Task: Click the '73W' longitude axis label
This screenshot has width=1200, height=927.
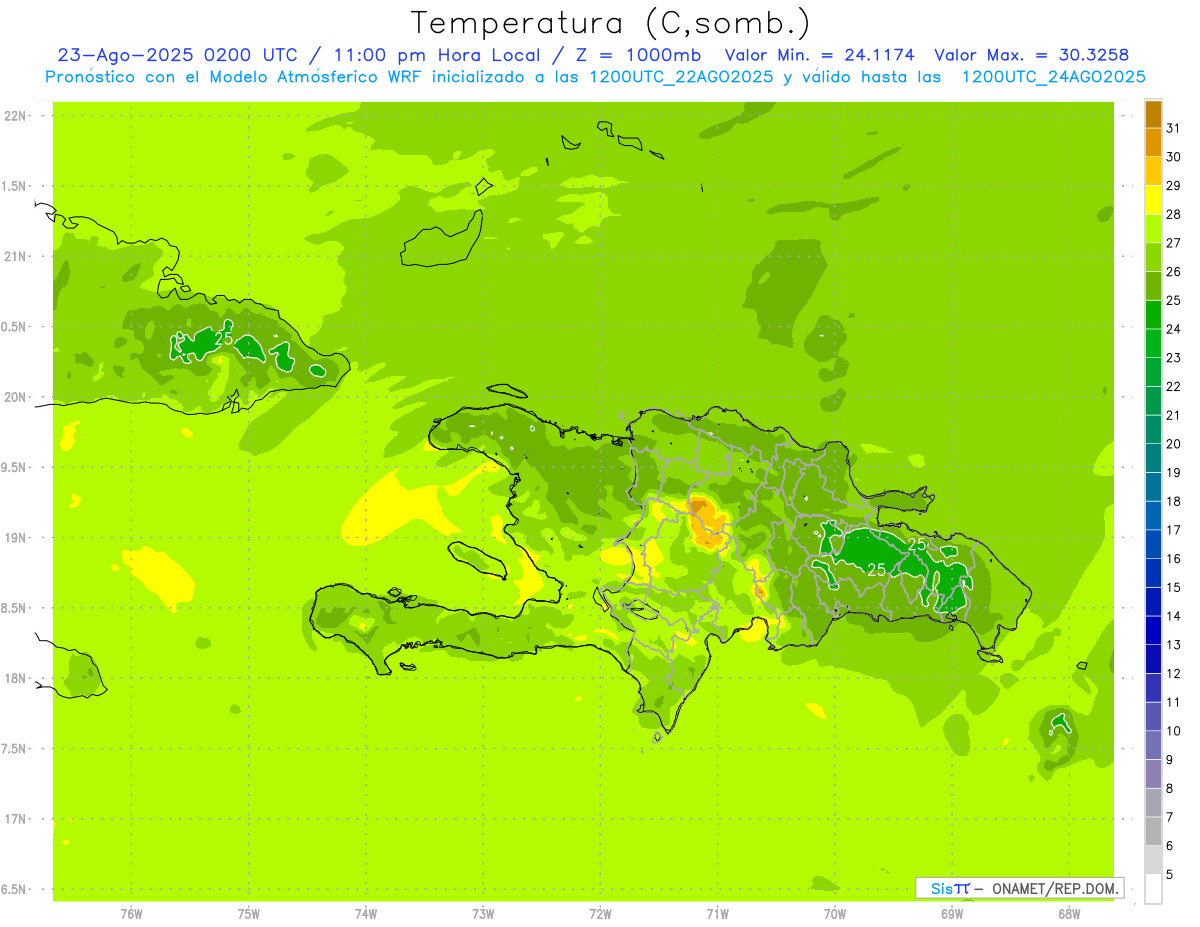Action: click(483, 914)
